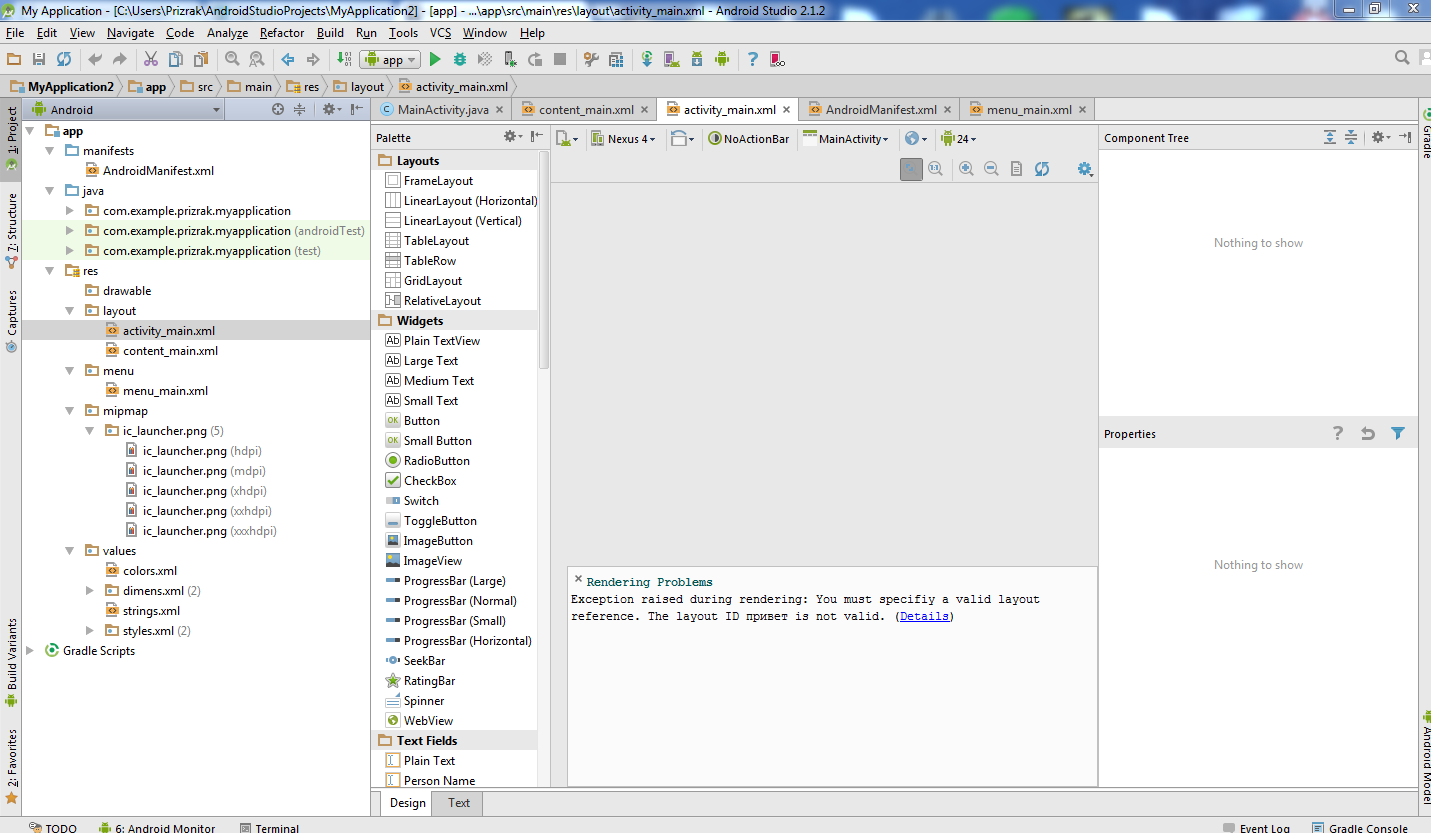The width and height of the screenshot is (1431, 833).
Task: Click the Properties filter funnel icon
Action: point(1398,433)
